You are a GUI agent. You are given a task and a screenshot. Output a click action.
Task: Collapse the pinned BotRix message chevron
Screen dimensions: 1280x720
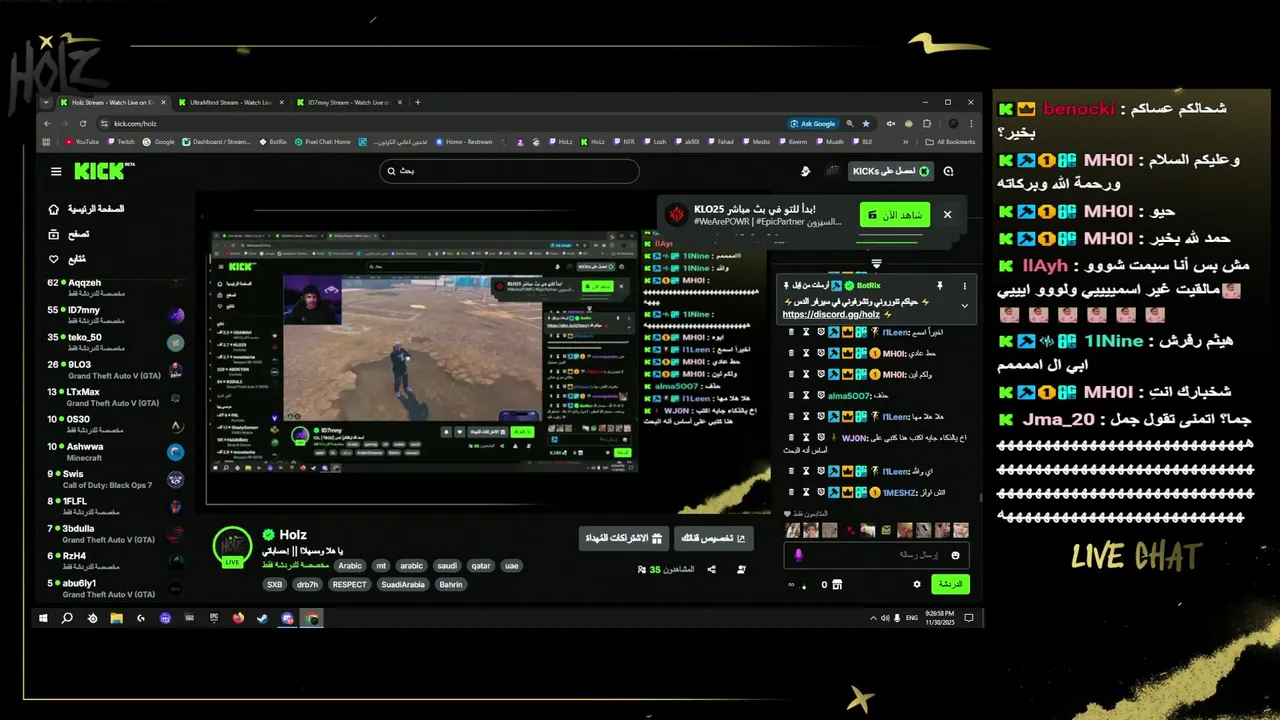(964, 305)
